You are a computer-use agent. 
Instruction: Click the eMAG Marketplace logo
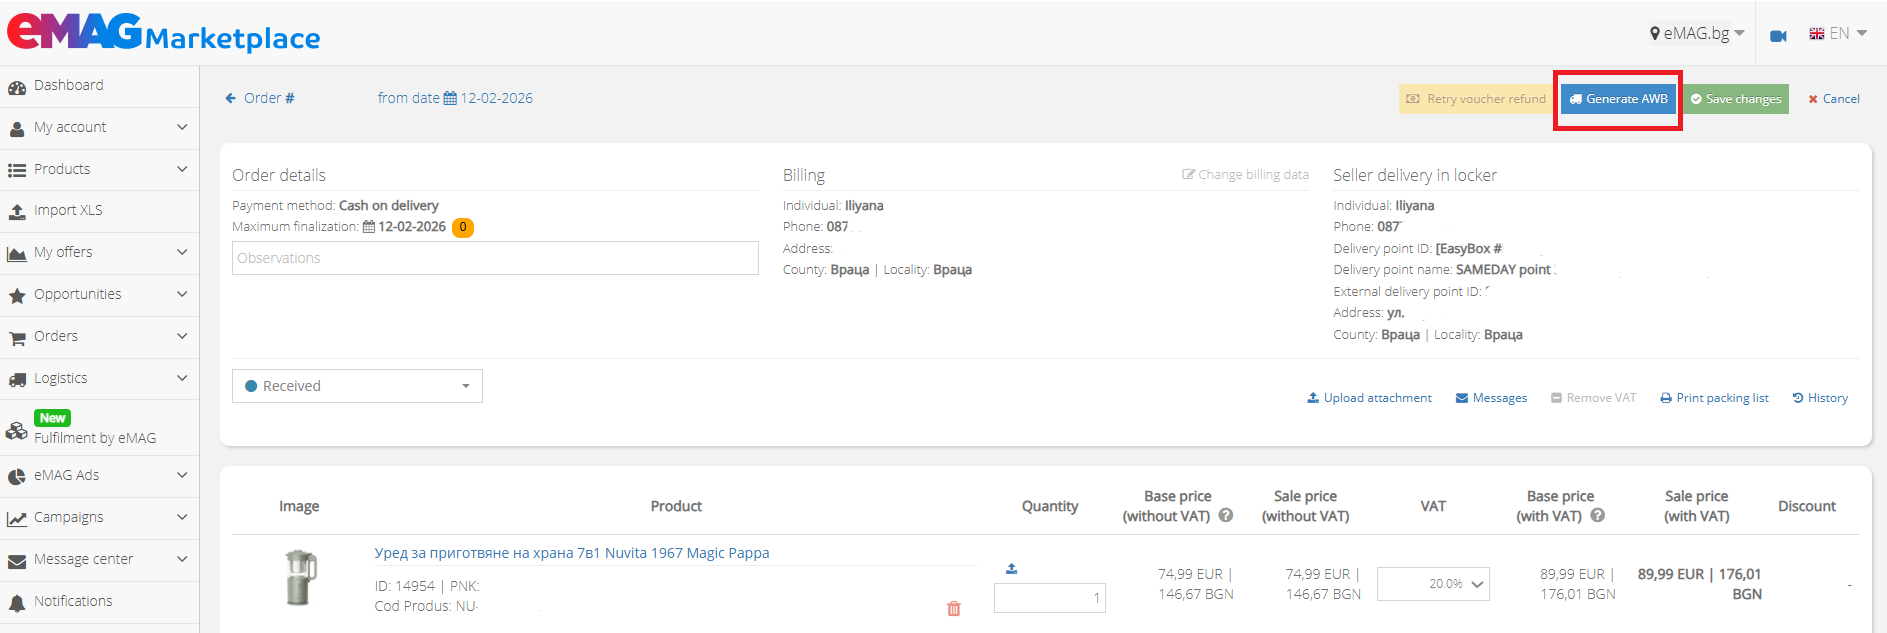pyautogui.click(x=164, y=33)
